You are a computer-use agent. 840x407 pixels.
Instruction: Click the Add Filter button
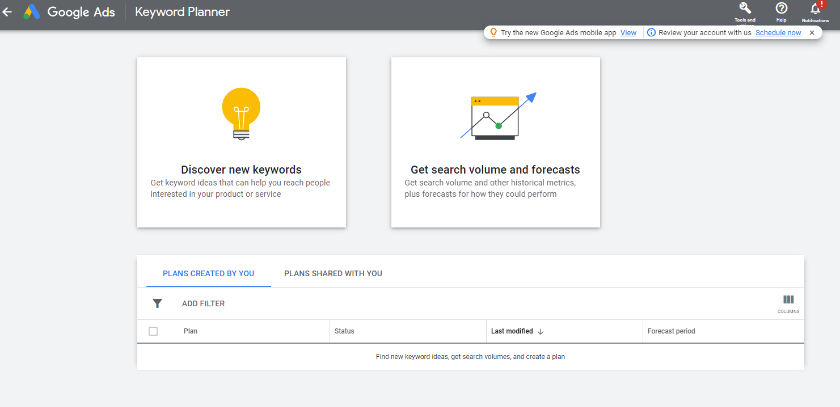[x=203, y=304]
